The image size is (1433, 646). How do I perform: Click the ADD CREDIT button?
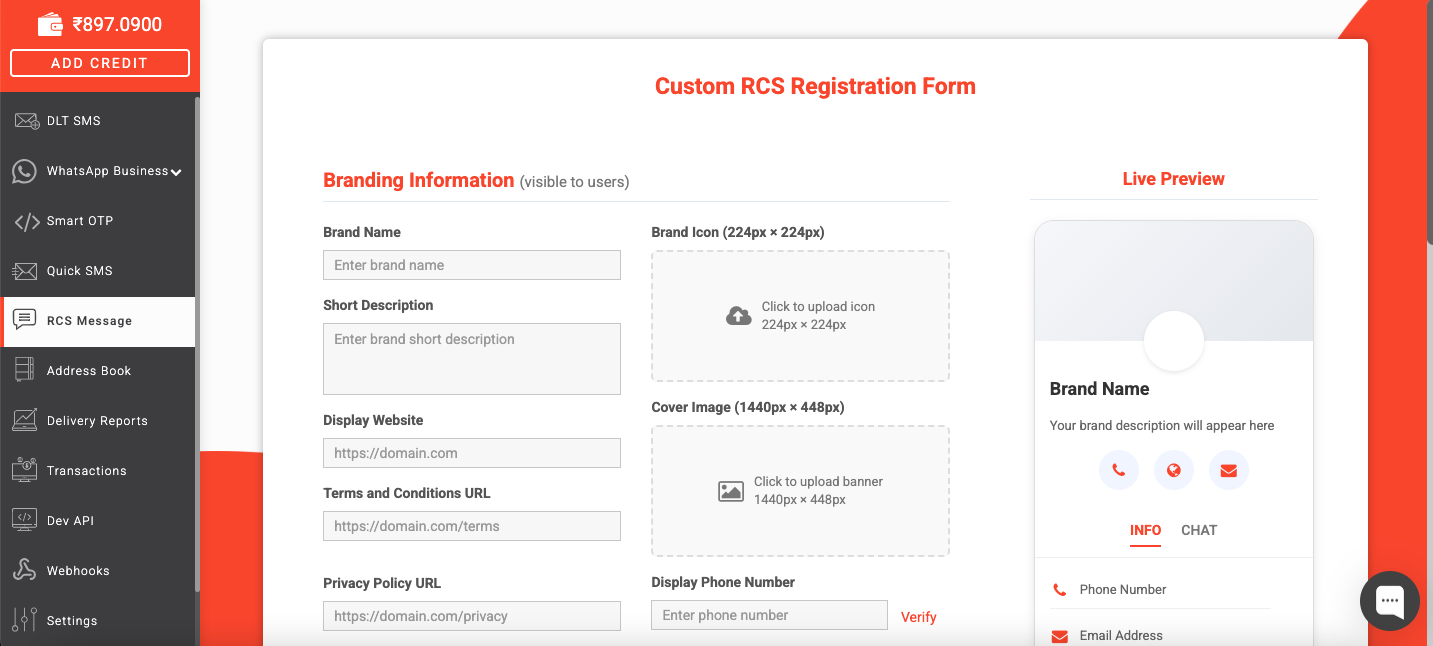(x=100, y=63)
